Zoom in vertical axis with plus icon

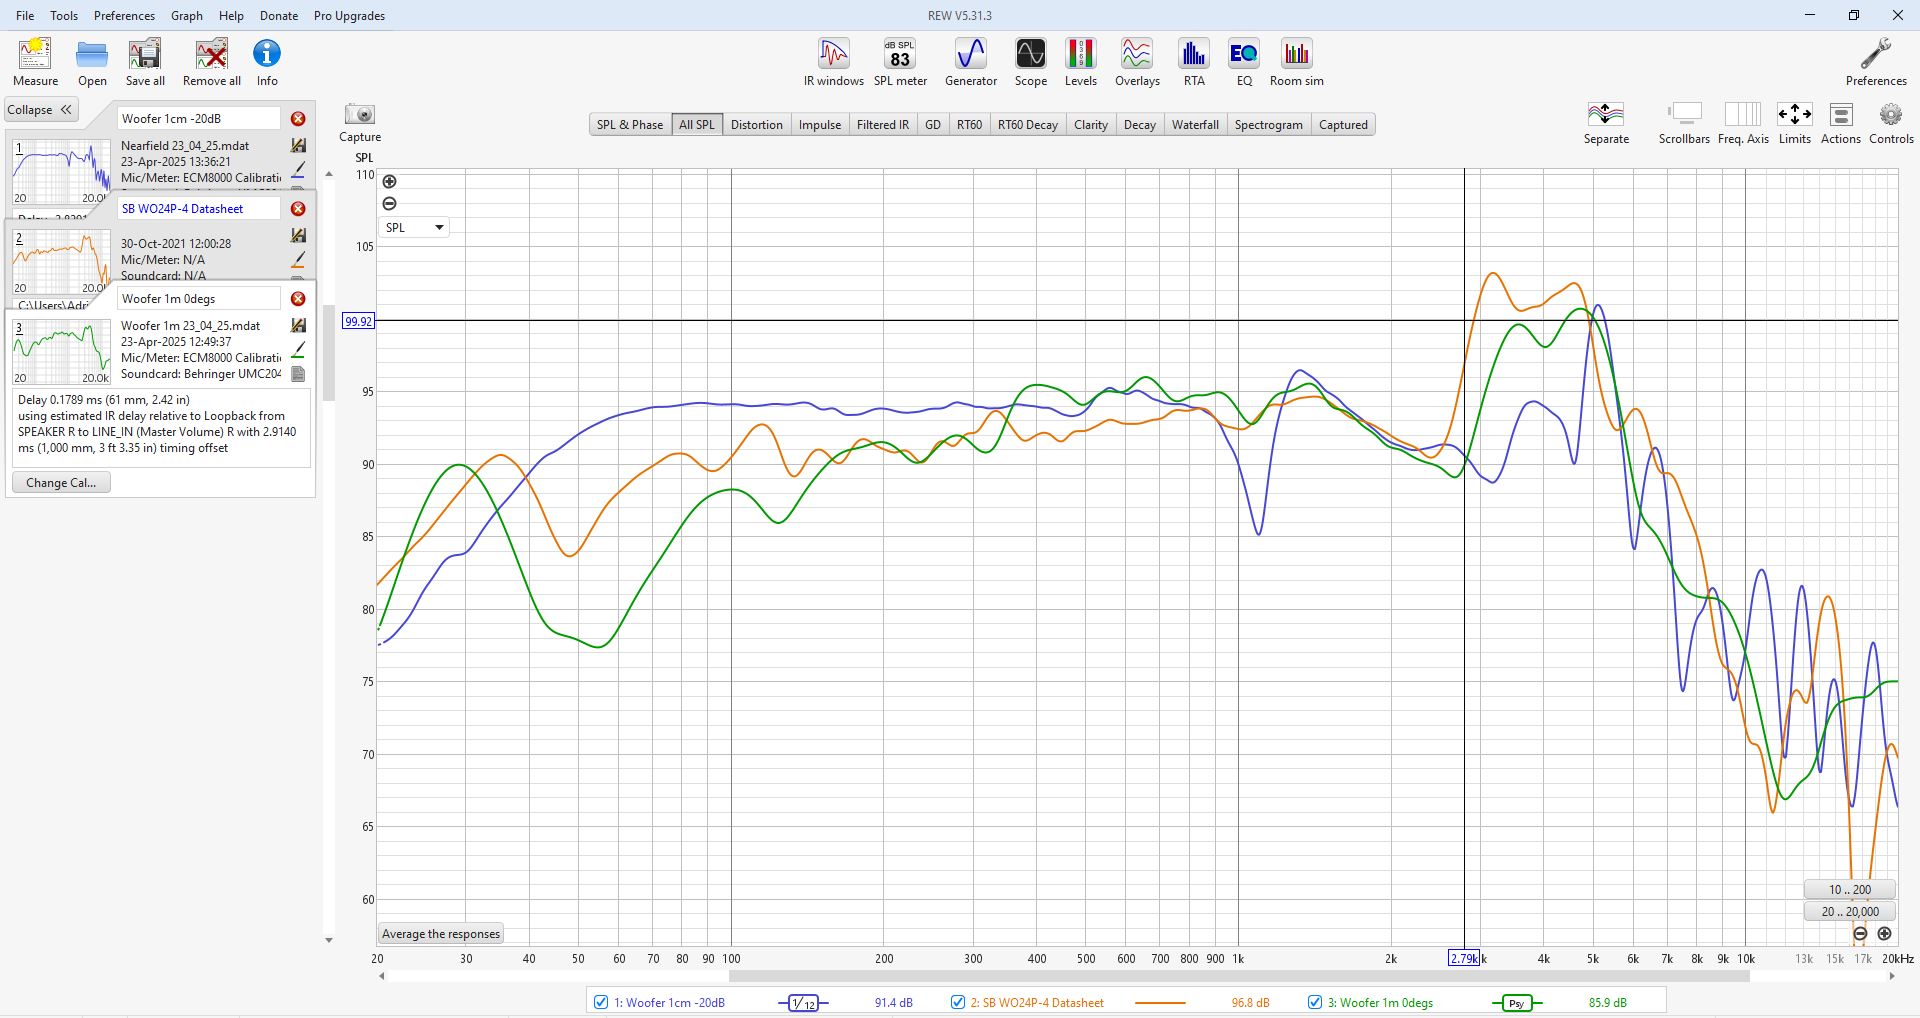(x=390, y=181)
